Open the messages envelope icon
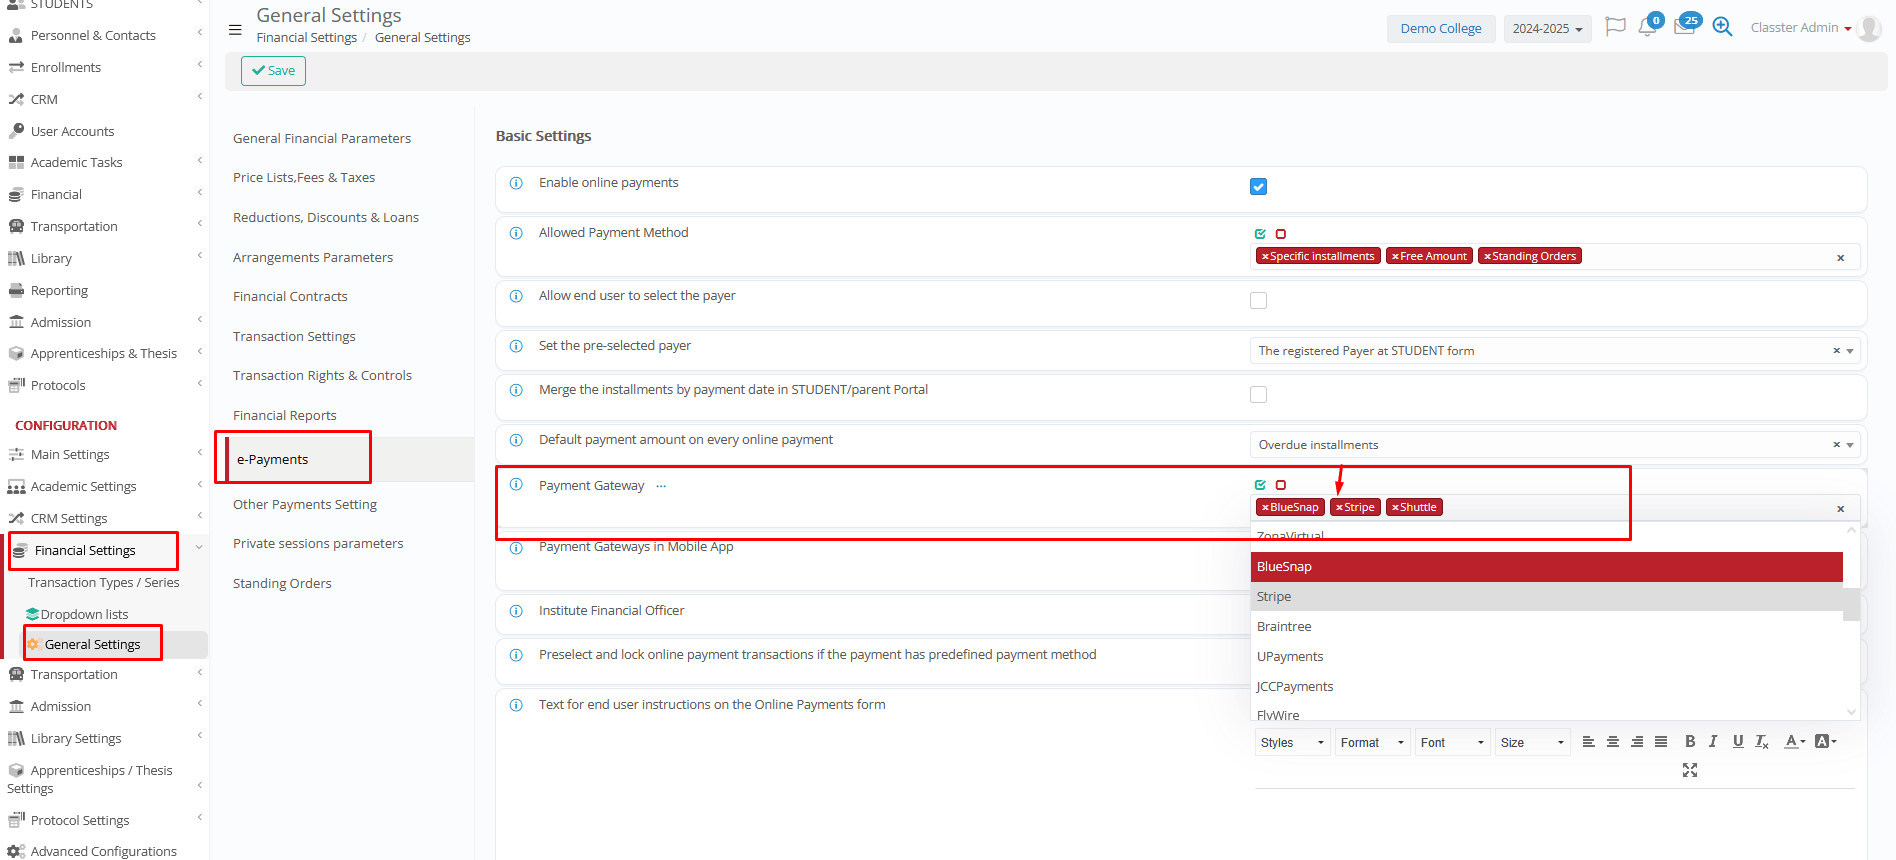1896x860 pixels. (x=1684, y=27)
